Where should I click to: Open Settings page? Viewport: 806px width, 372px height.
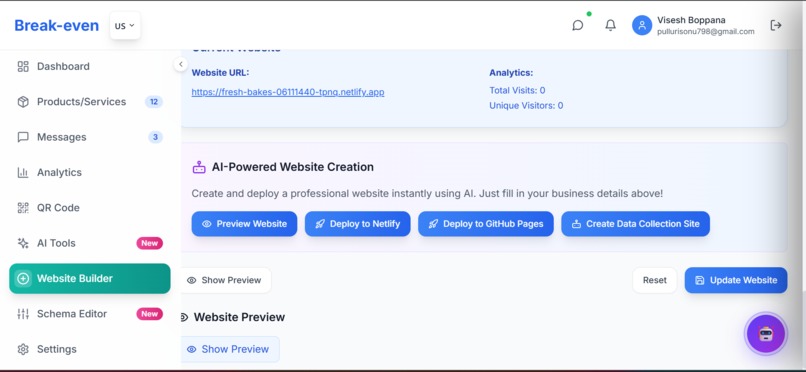pos(90,349)
